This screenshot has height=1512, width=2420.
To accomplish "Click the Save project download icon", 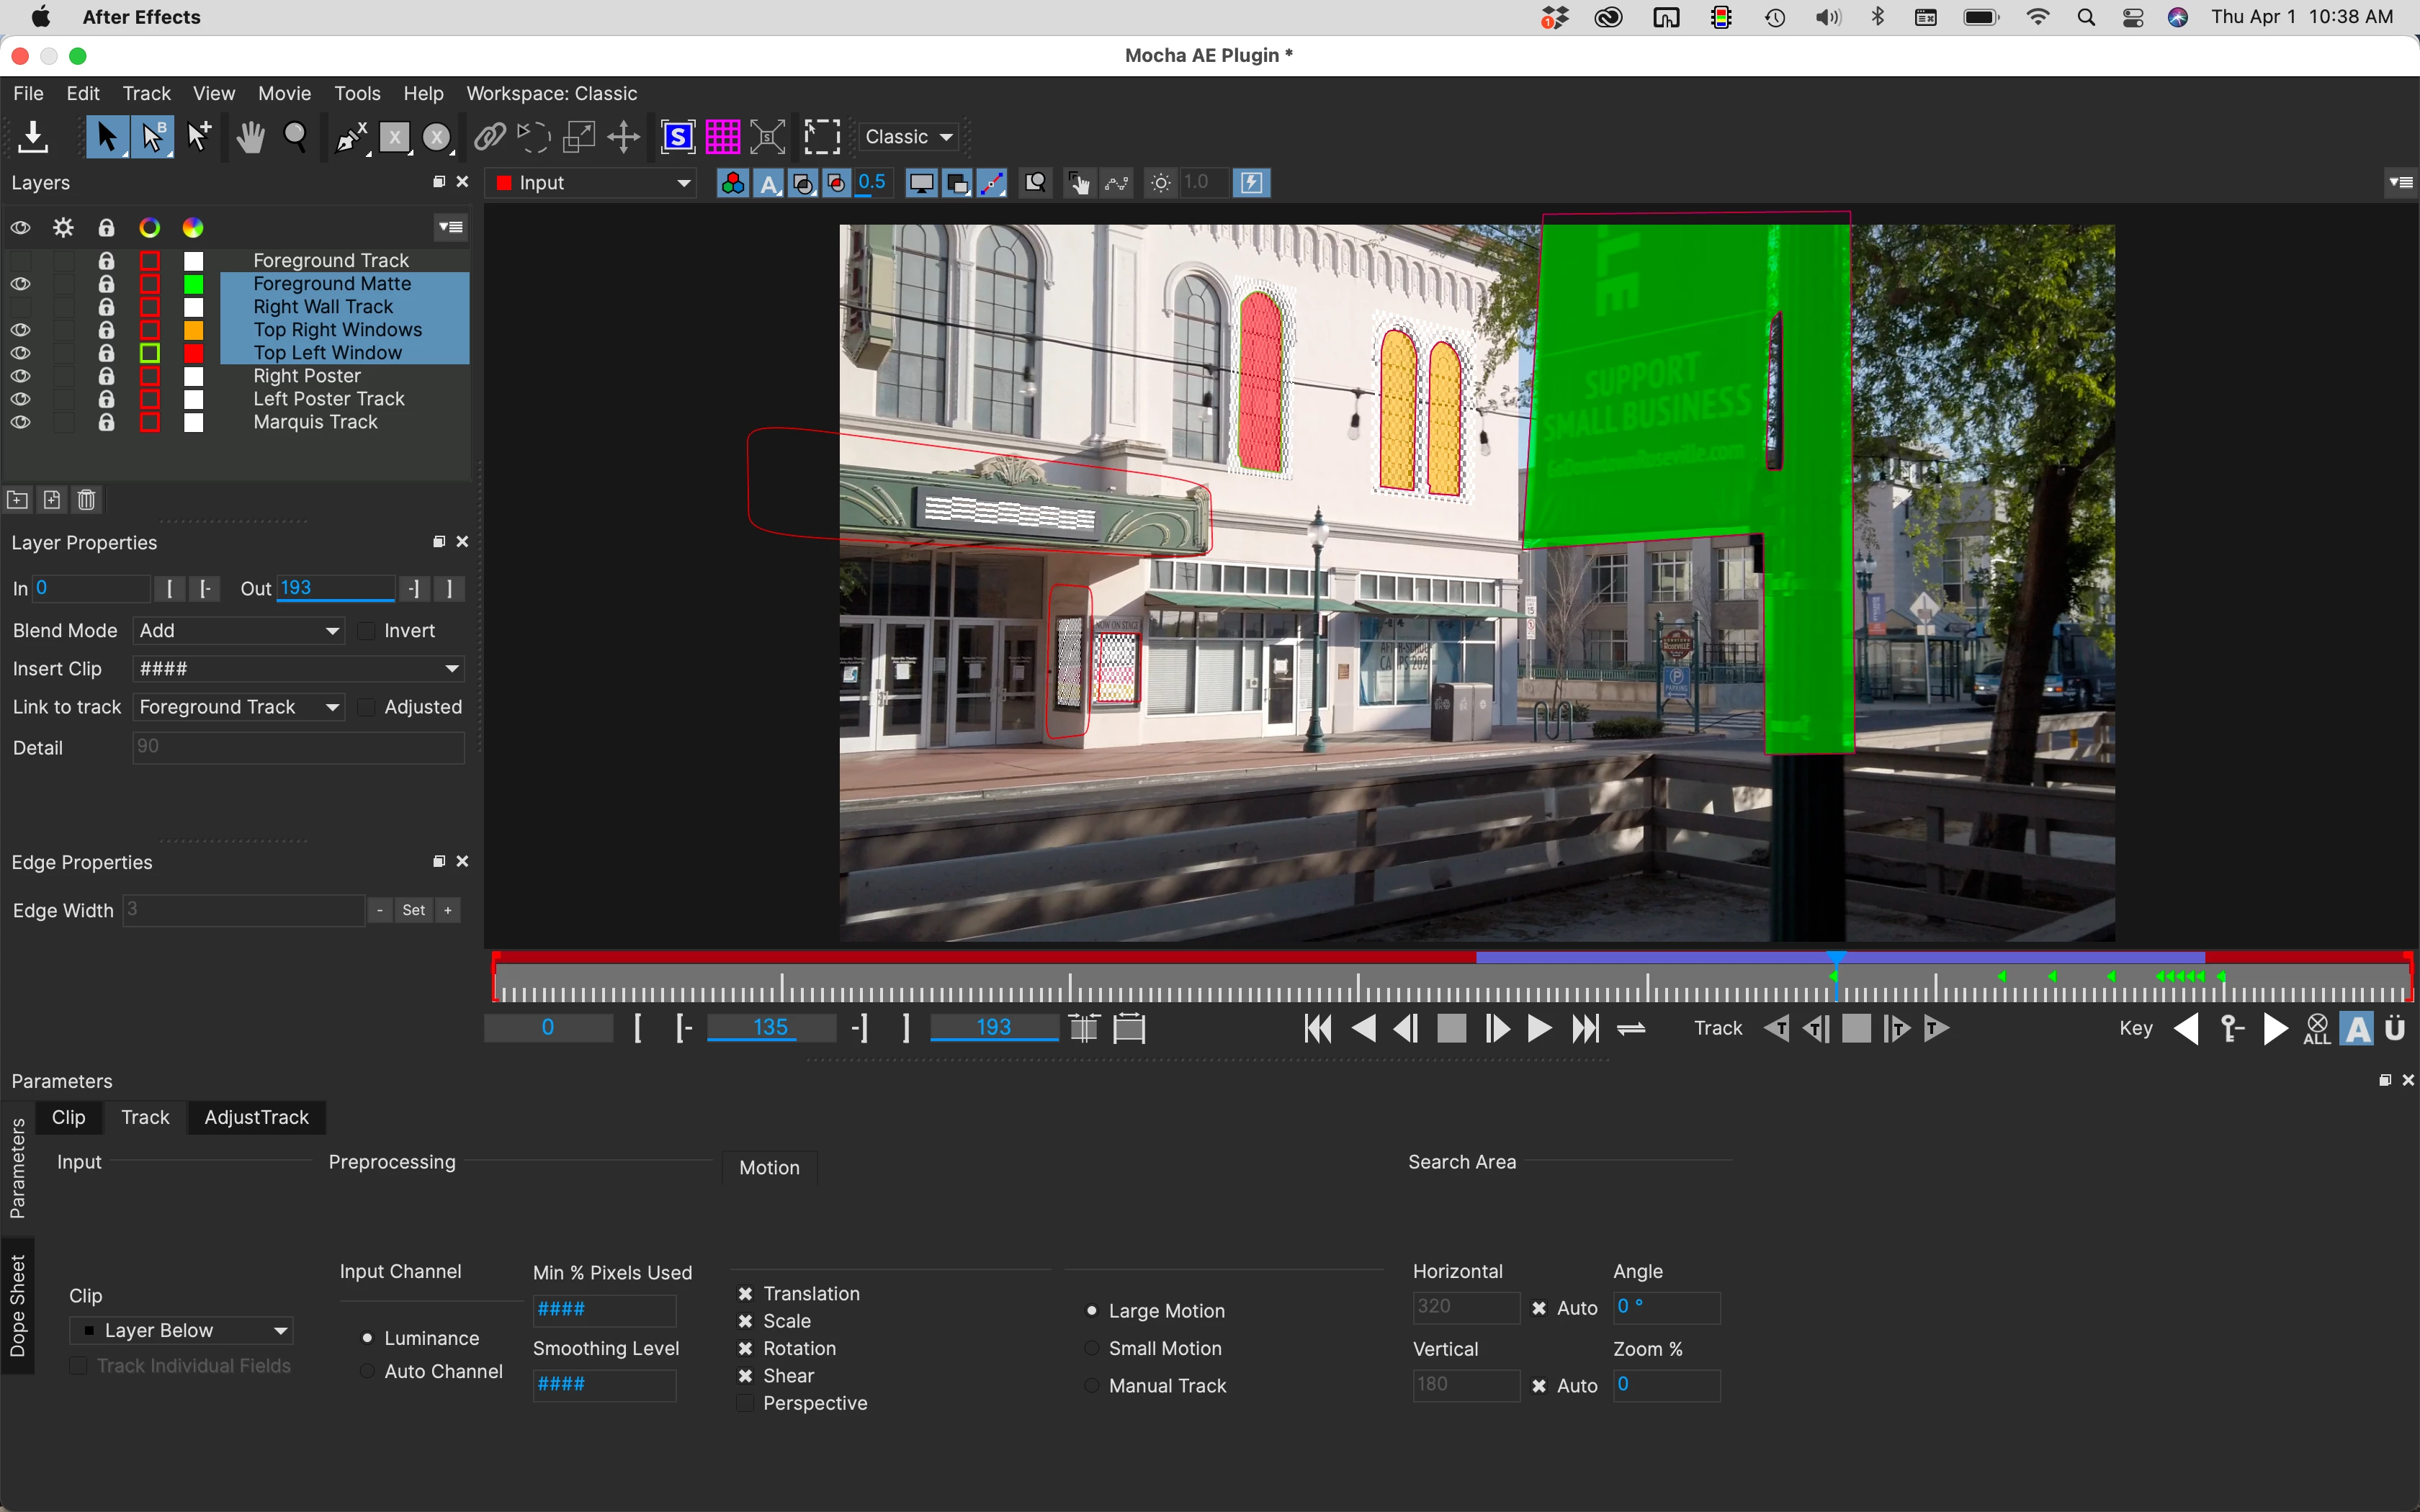I will 33,137.
